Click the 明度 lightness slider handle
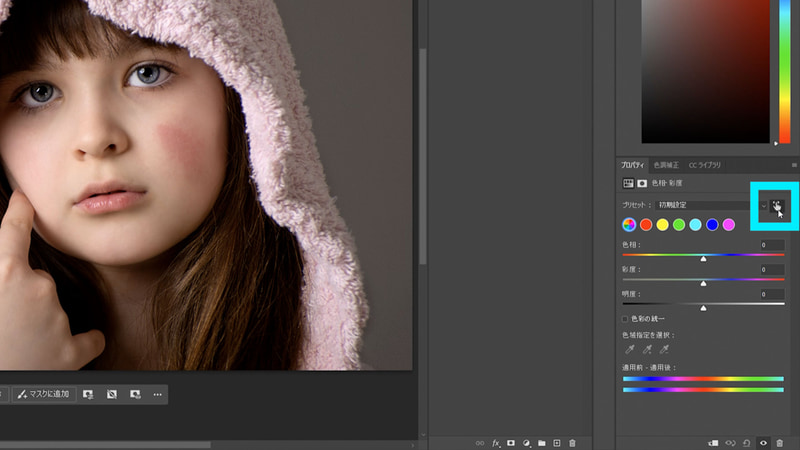The height and width of the screenshot is (450, 800). pyautogui.click(x=703, y=308)
